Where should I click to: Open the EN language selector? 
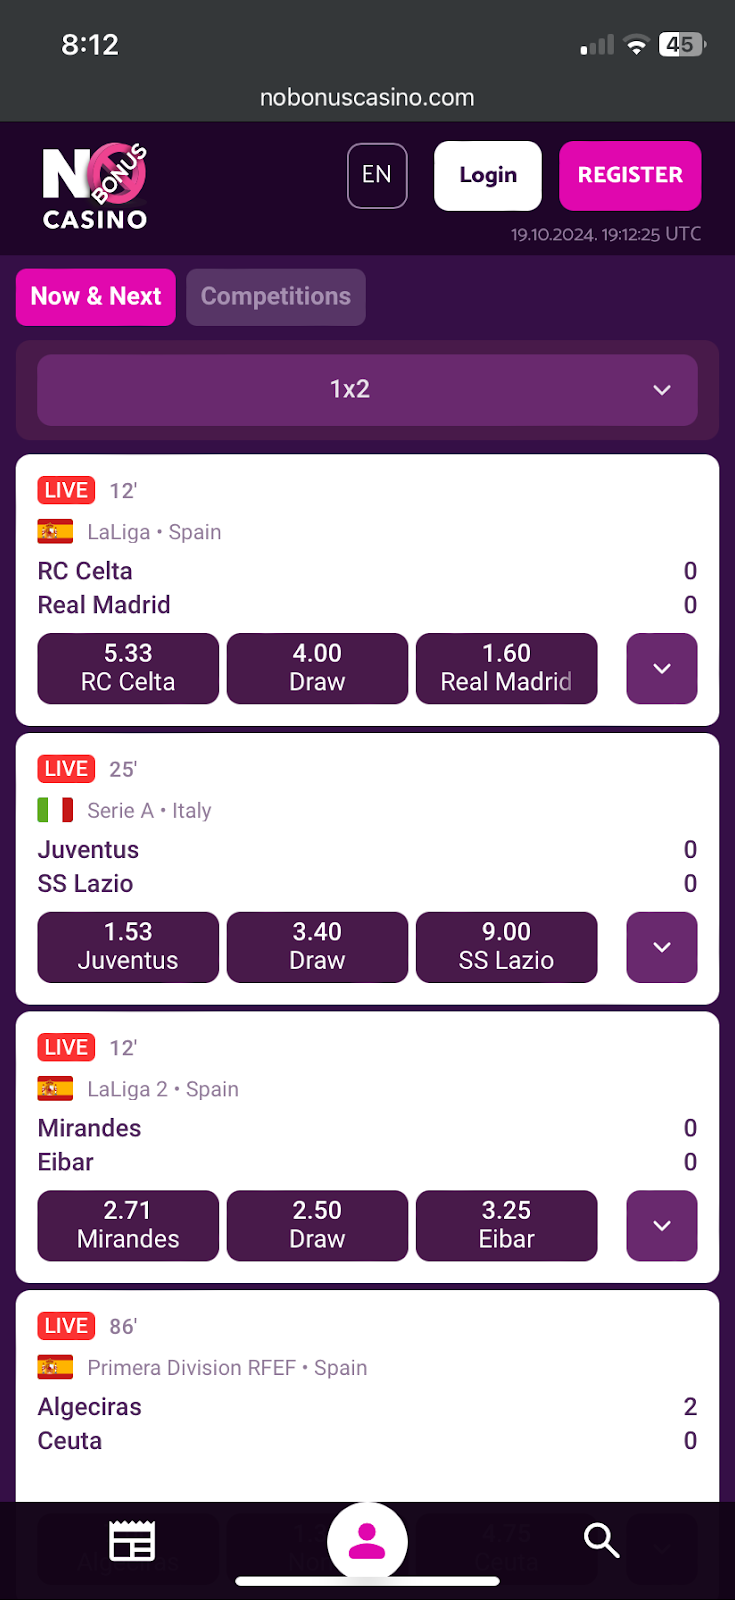(377, 176)
